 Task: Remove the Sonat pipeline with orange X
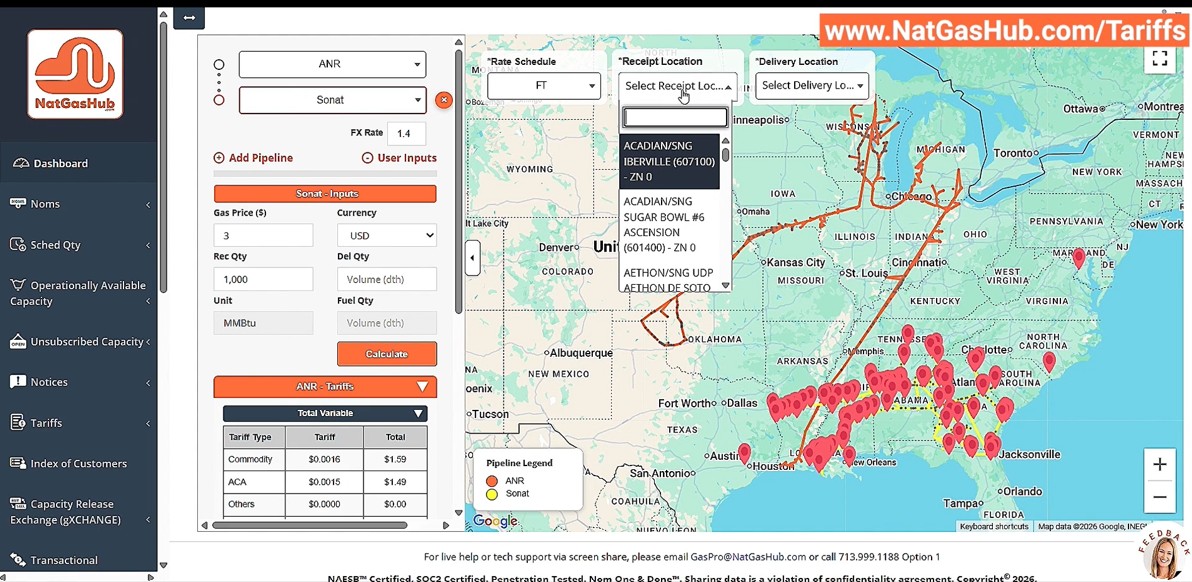(444, 100)
